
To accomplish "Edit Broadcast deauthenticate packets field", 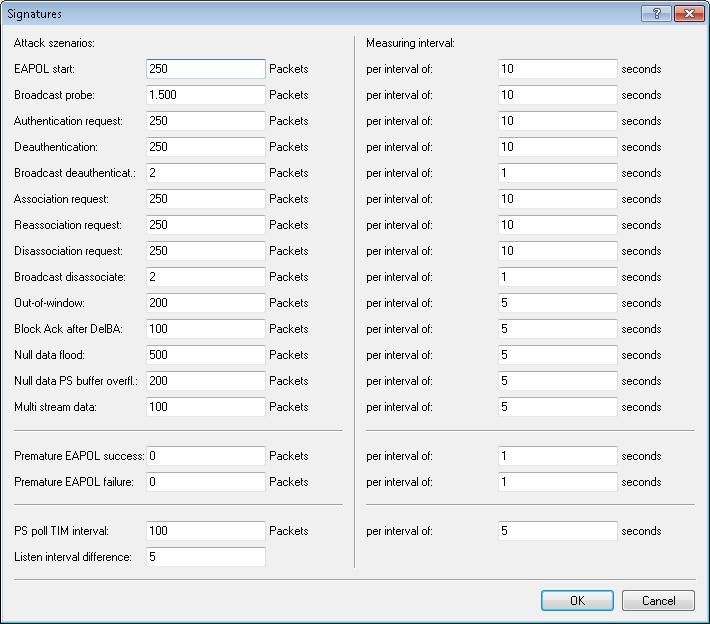I will (x=205, y=173).
